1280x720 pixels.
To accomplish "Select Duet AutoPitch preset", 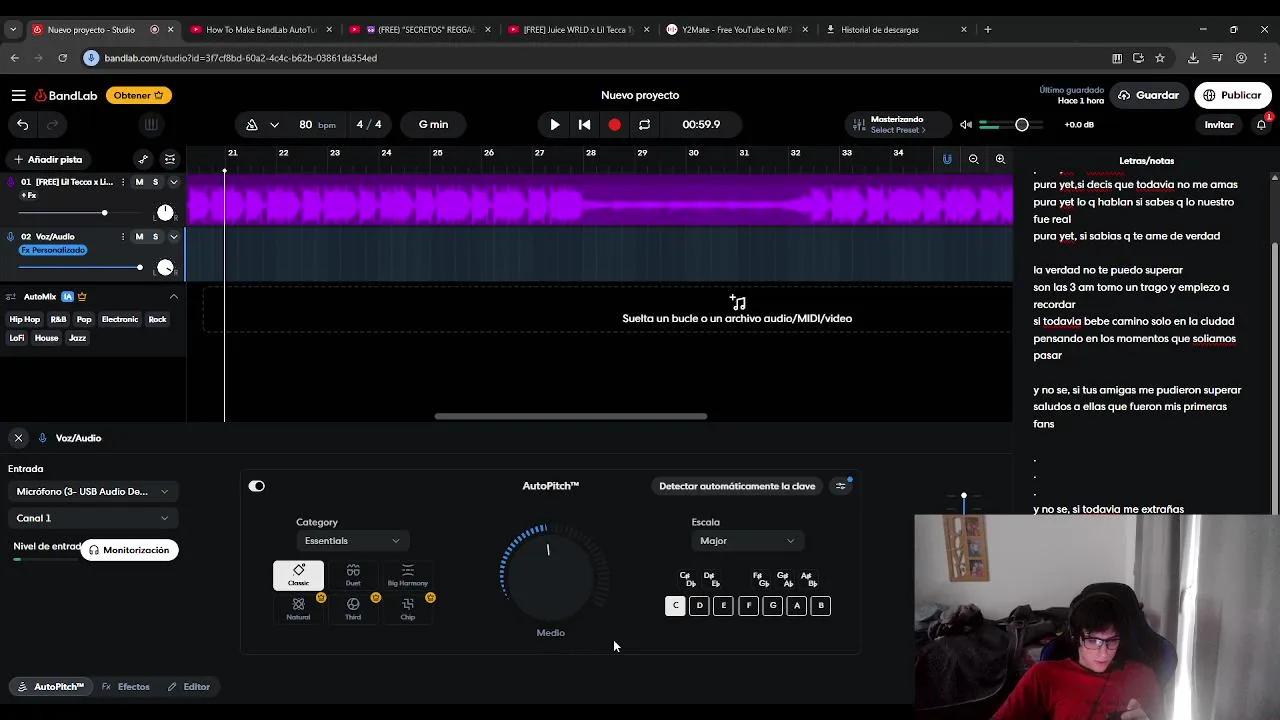I will (x=353, y=576).
